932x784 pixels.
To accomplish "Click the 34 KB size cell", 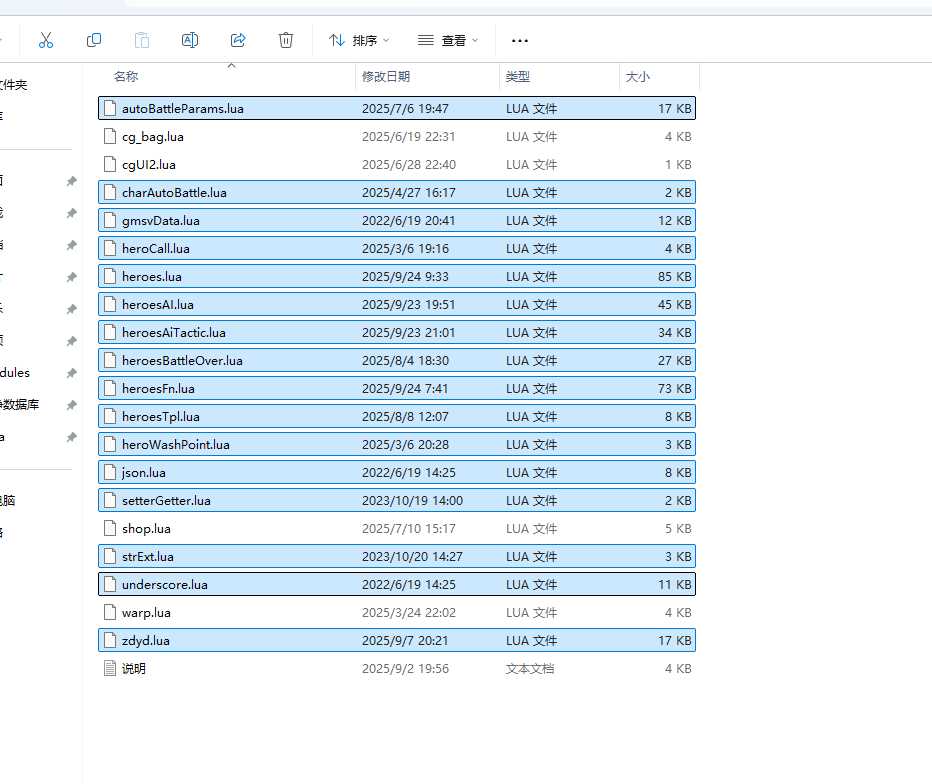I will coord(674,332).
